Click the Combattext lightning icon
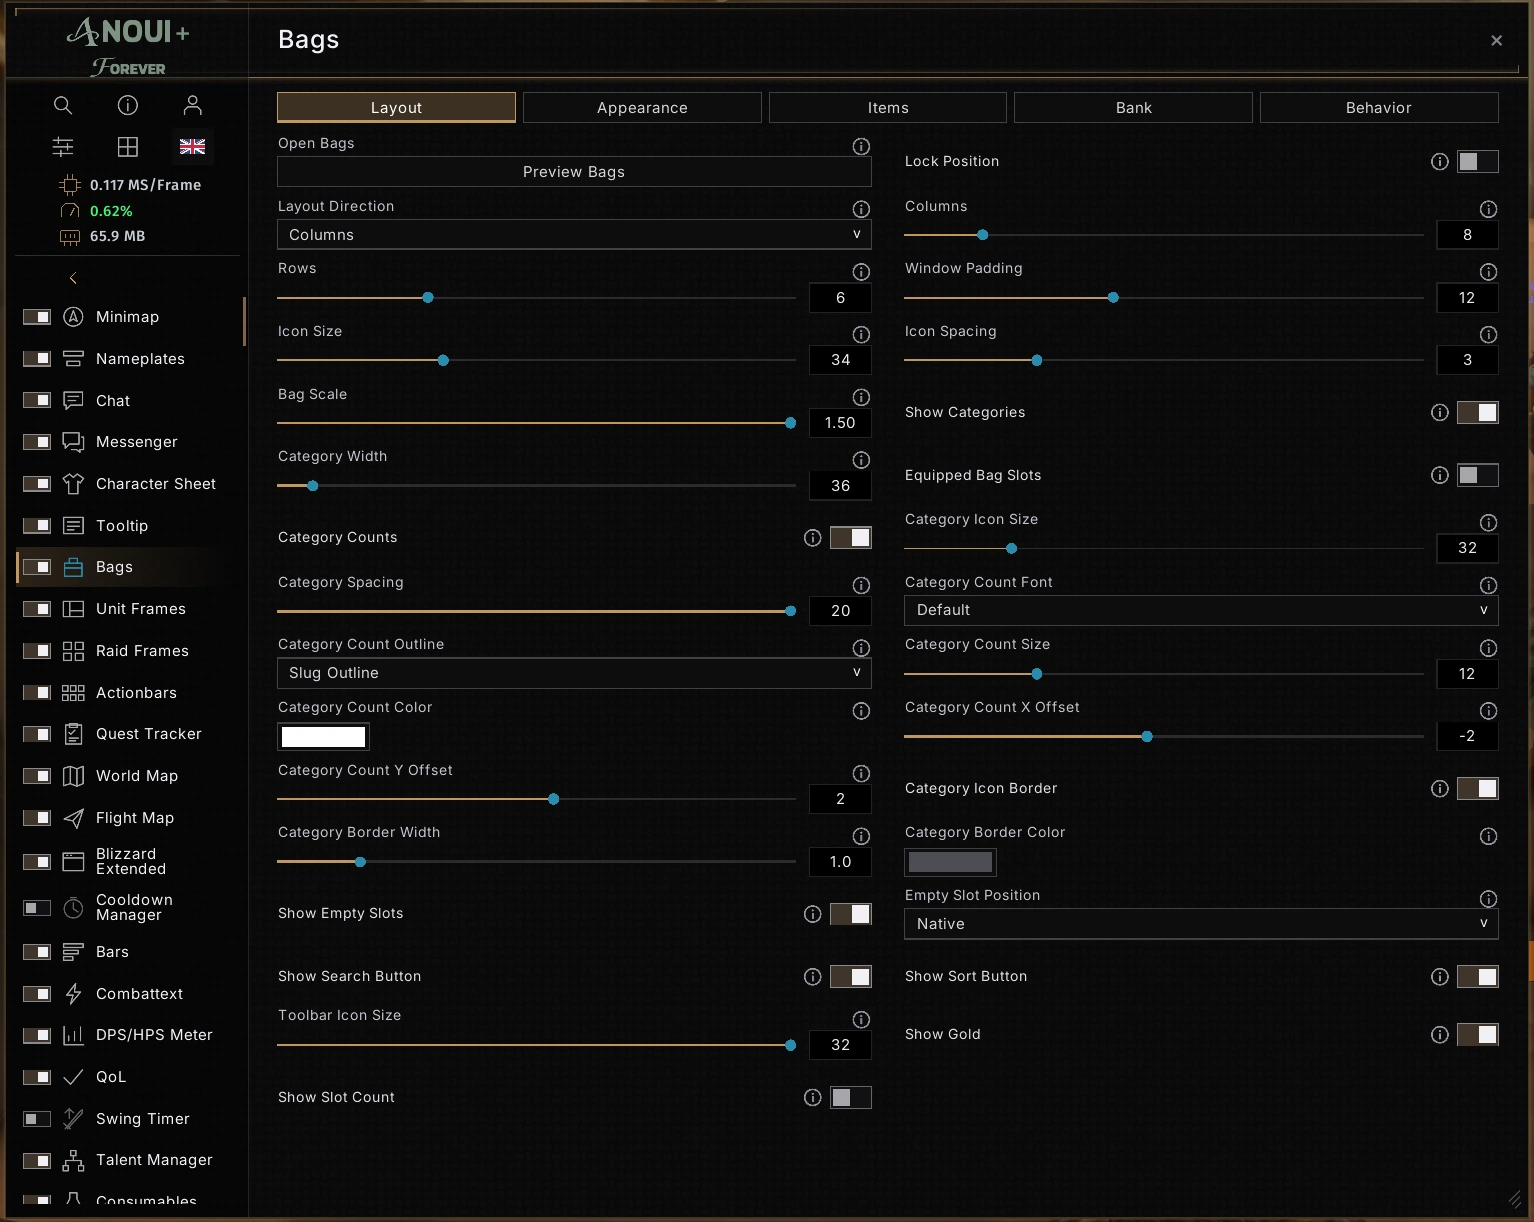The width and height of the screenshot is (1534, 1222). (73, 994)
